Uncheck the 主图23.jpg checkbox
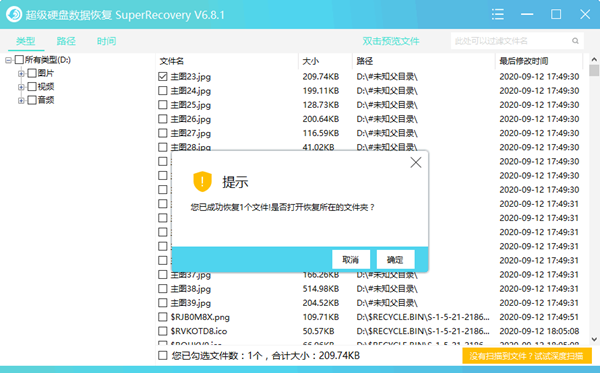 163,77
